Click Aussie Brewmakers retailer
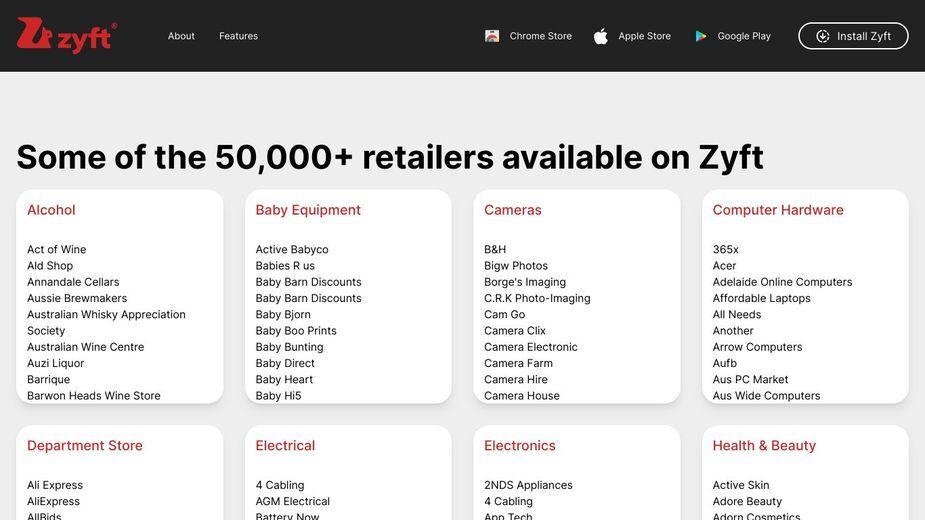925x520 pixels. [x=77, y=299]
